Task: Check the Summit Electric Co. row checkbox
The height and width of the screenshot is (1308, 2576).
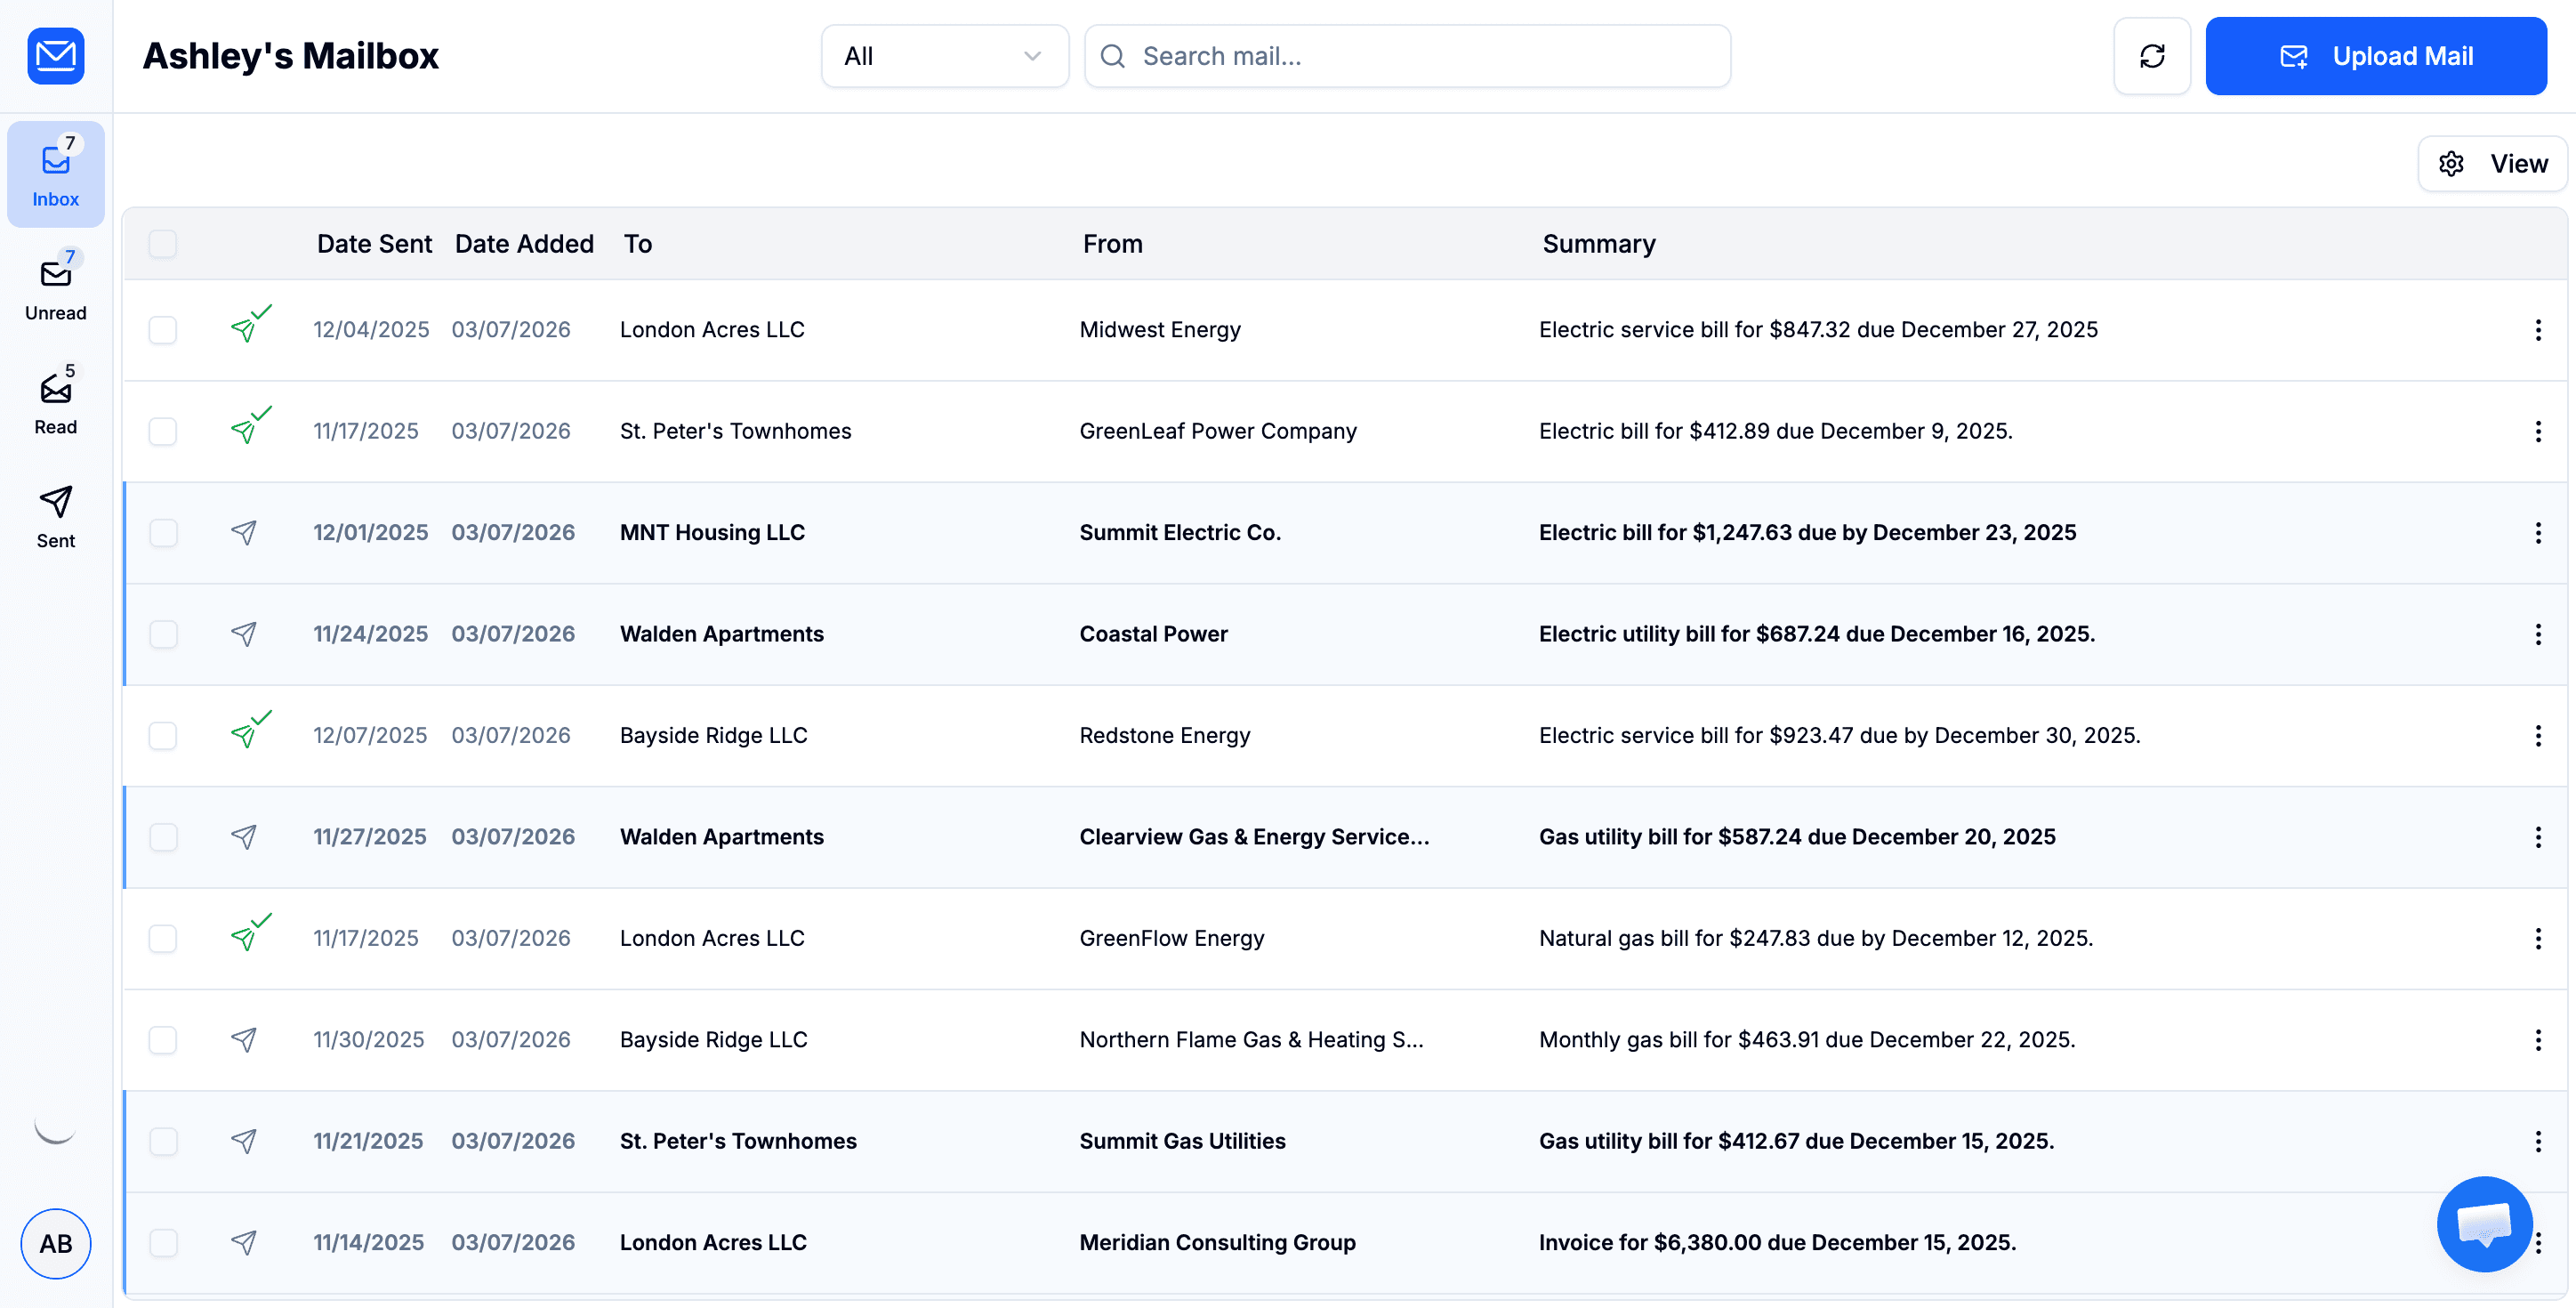Action: coord(163,532)
